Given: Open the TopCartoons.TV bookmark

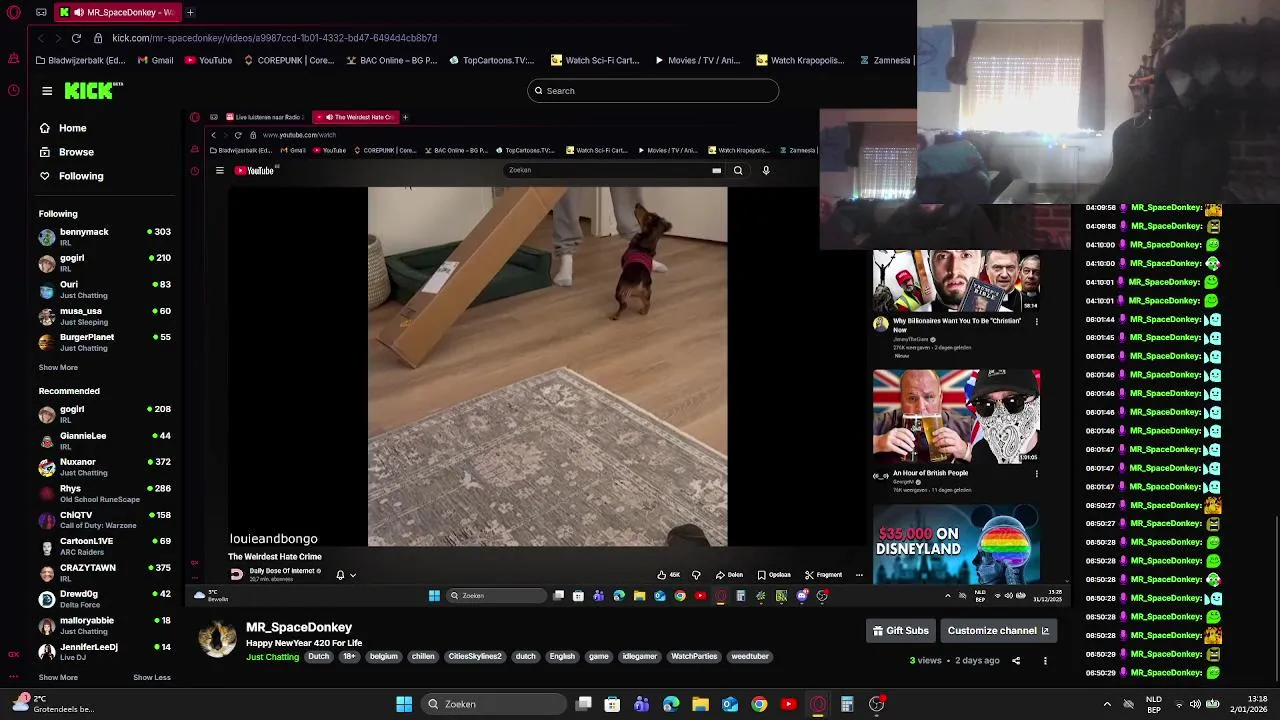Looking at the screenshot, I should tap(491, 60).
